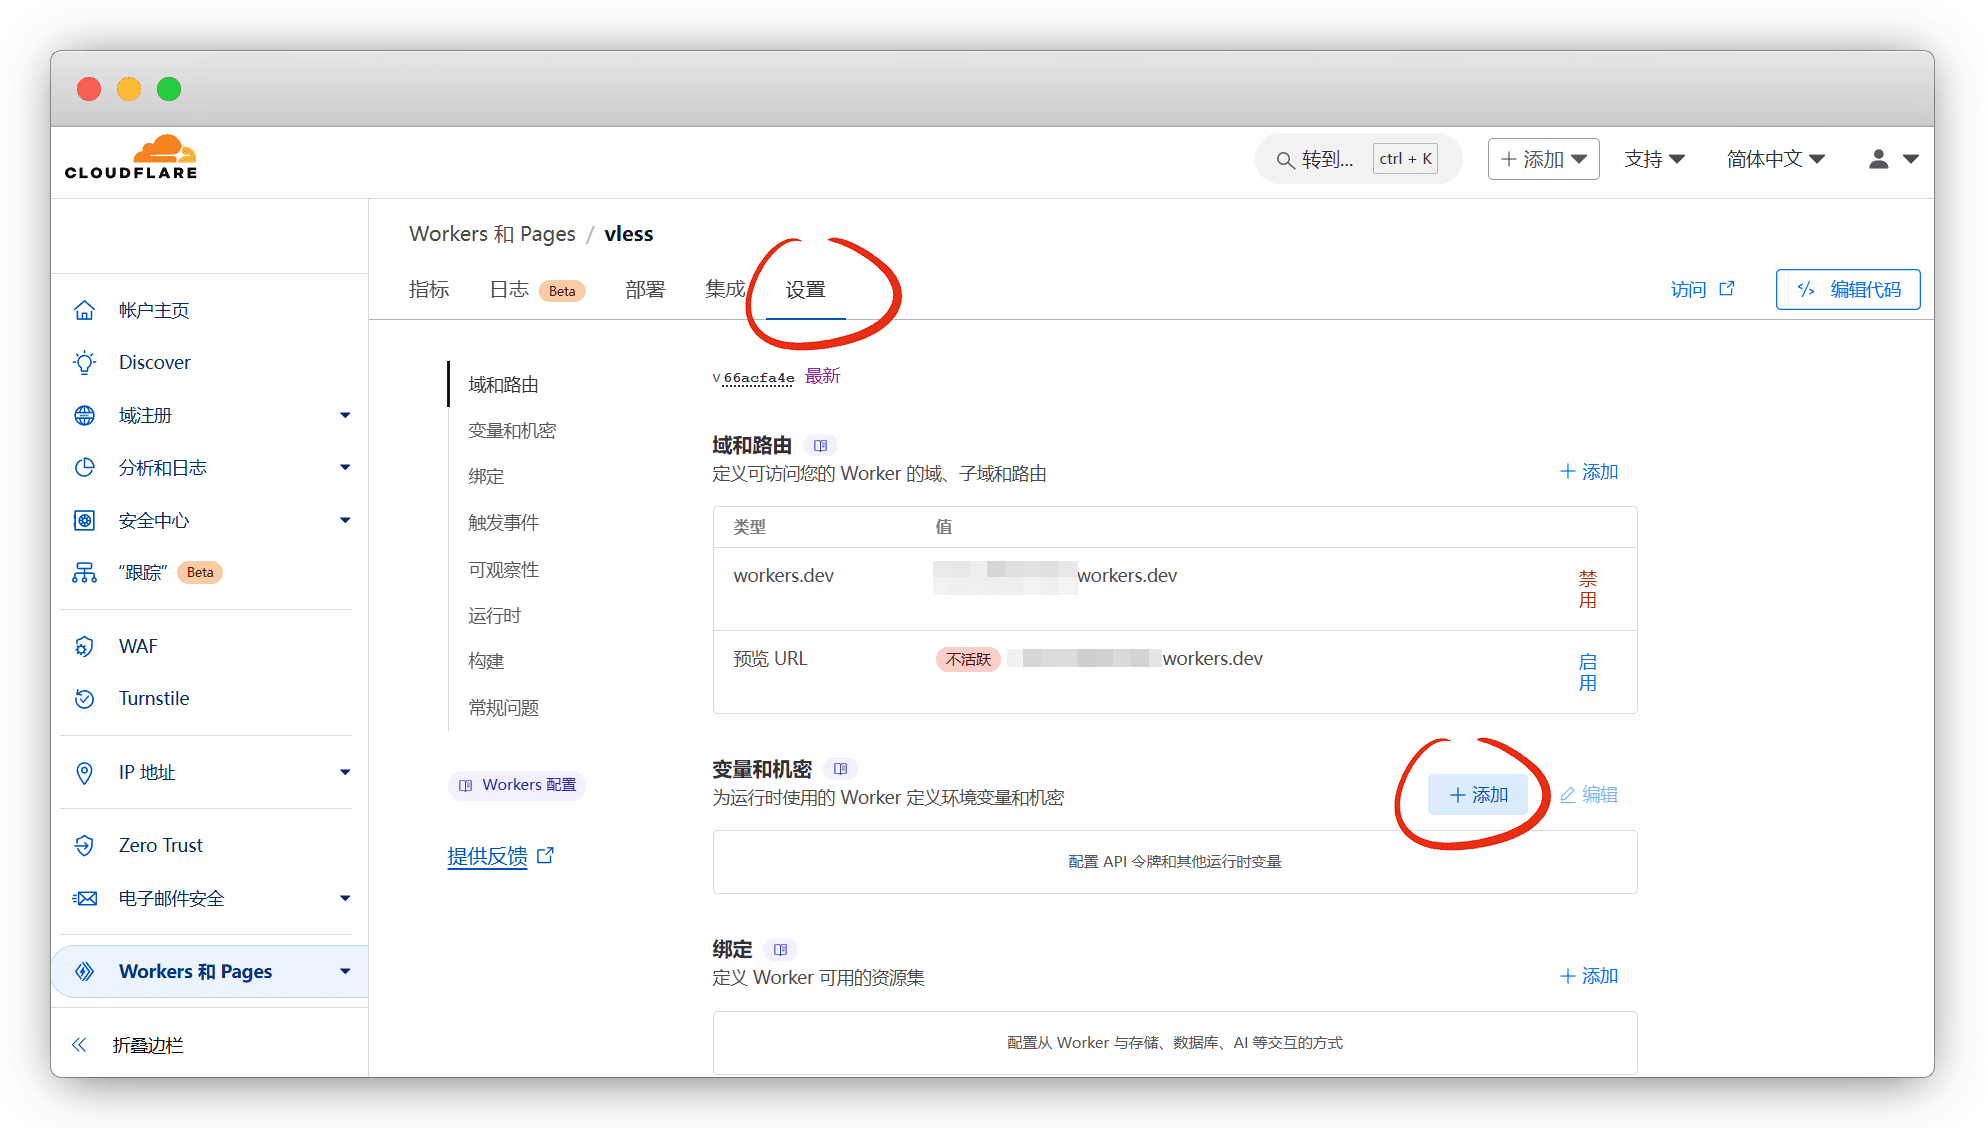Click the docs icon beside 绑定 heading

coord(780,949)
